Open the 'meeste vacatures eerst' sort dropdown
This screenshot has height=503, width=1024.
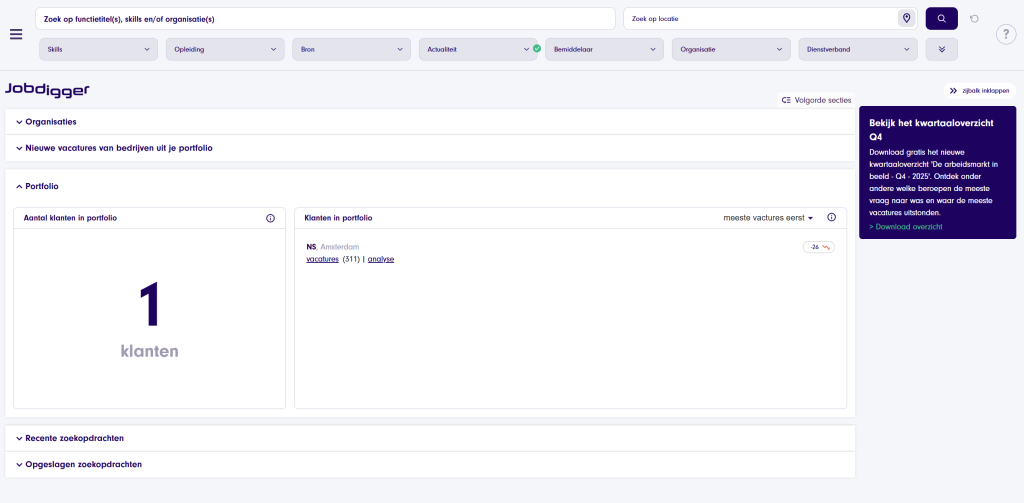click(768, 217)
